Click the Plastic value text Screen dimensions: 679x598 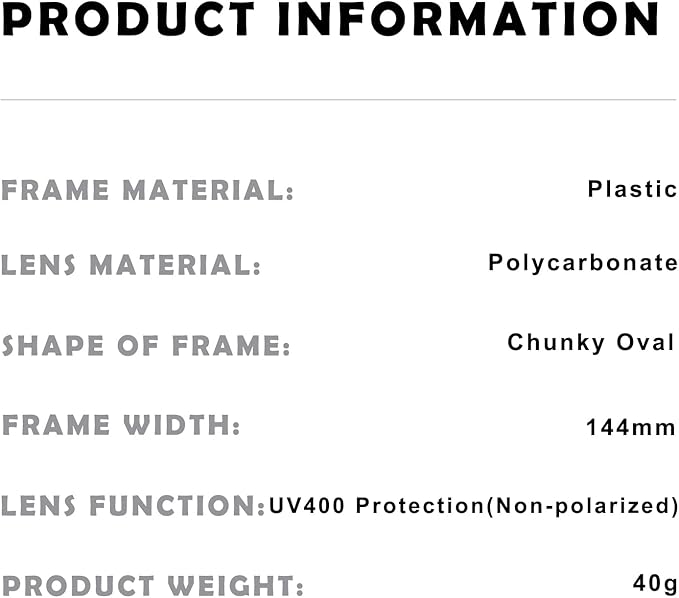coord(632,189)
